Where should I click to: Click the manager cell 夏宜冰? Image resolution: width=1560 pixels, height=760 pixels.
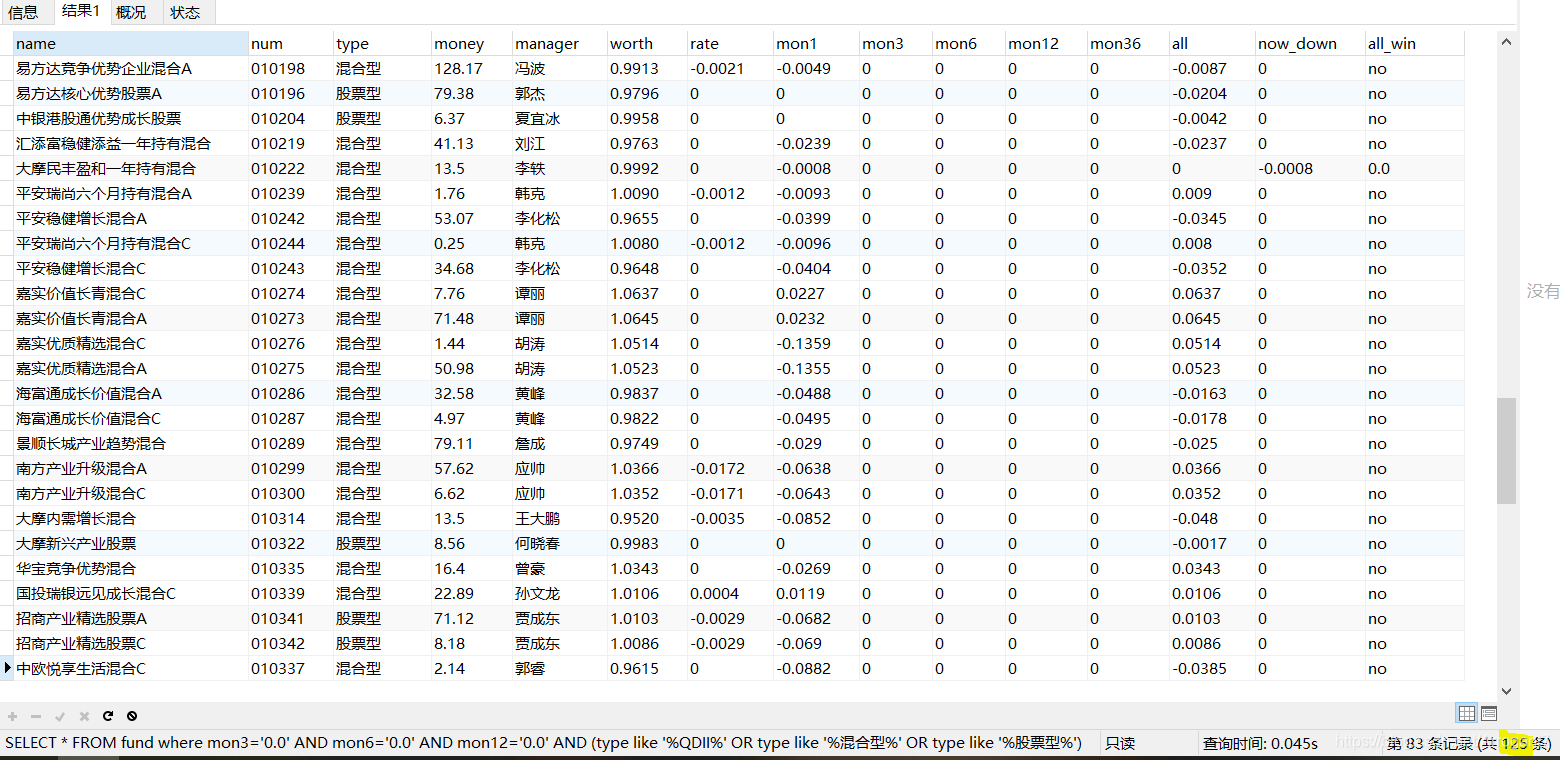(559, 118)
